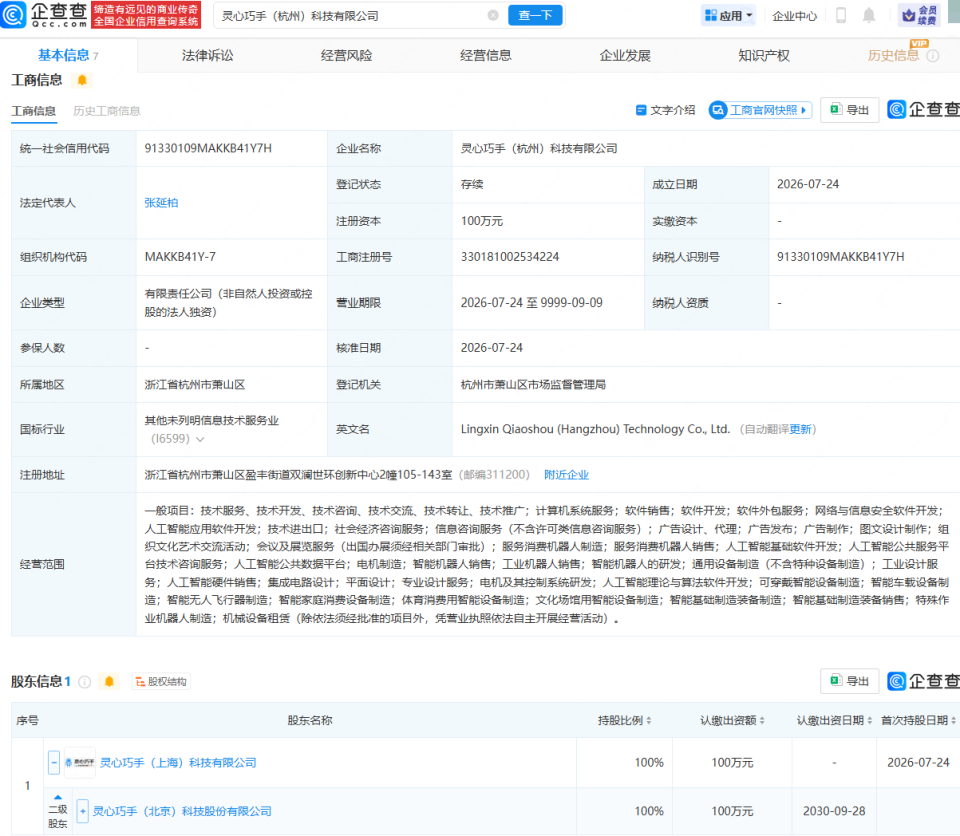Collapse the 二级股东 arrow

[58, 797]
